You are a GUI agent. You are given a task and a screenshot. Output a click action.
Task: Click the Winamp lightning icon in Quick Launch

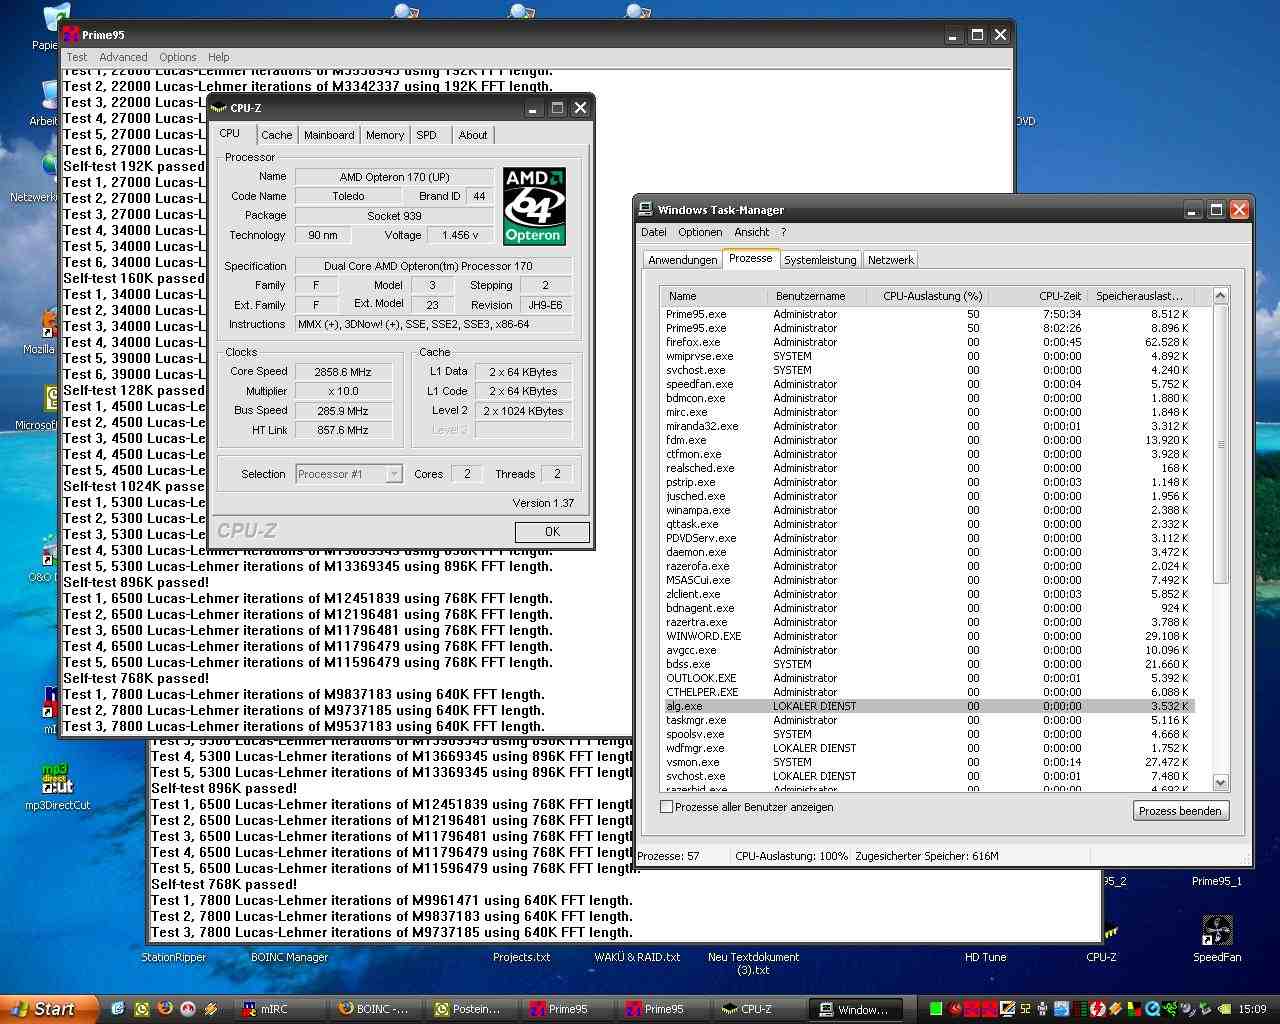(211, 1009)
